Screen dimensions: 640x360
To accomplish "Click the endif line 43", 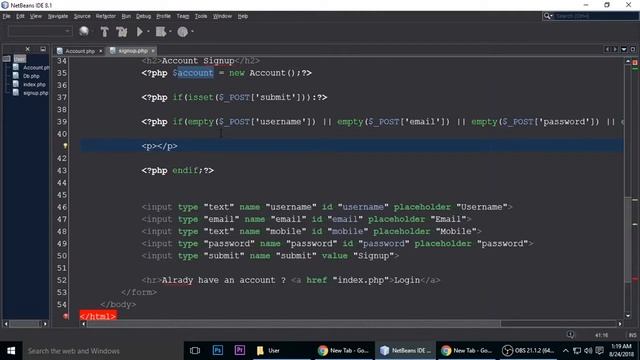I will [x=178, y=171].
